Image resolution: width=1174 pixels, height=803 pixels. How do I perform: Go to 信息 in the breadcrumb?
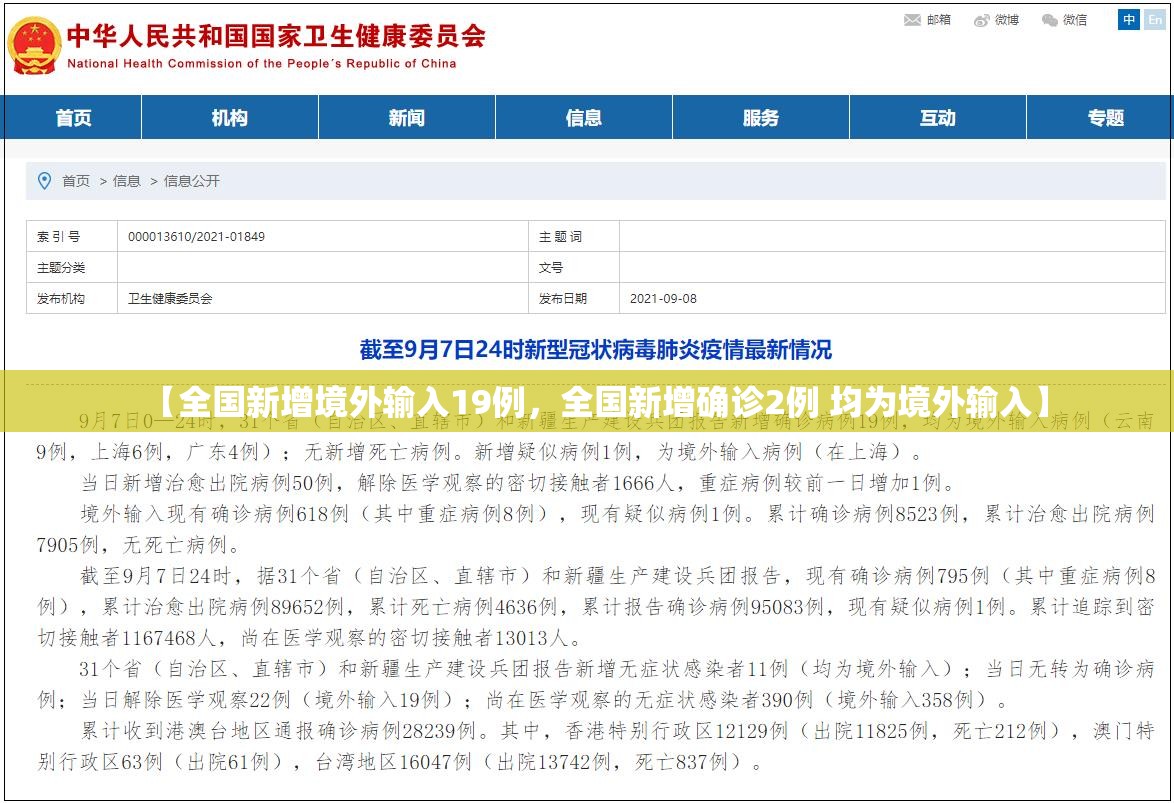point(127,181)
